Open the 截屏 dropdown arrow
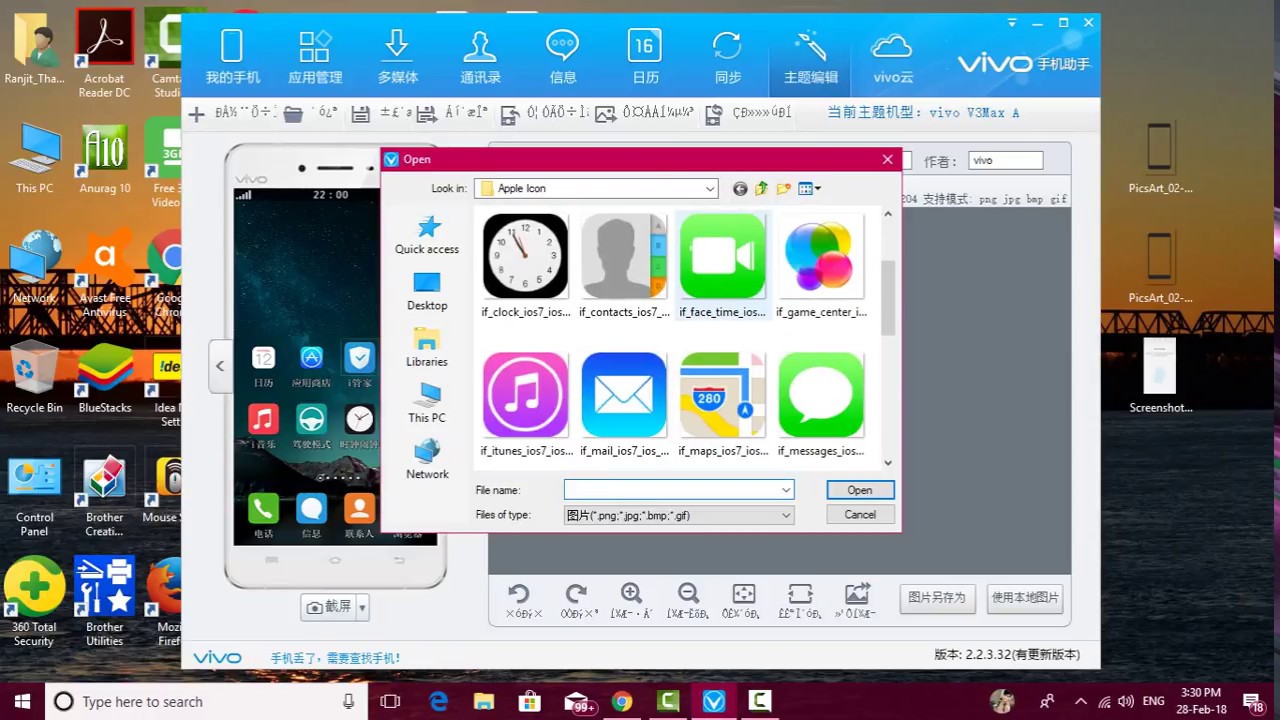Screen dimensions: 1280x720 362,607
